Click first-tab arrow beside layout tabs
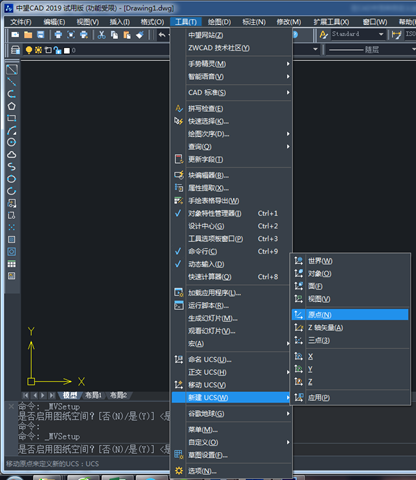 (26, 395)
